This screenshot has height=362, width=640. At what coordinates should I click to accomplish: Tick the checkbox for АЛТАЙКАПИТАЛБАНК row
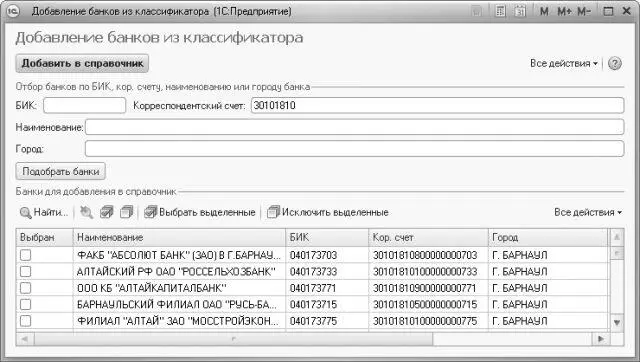25,288
